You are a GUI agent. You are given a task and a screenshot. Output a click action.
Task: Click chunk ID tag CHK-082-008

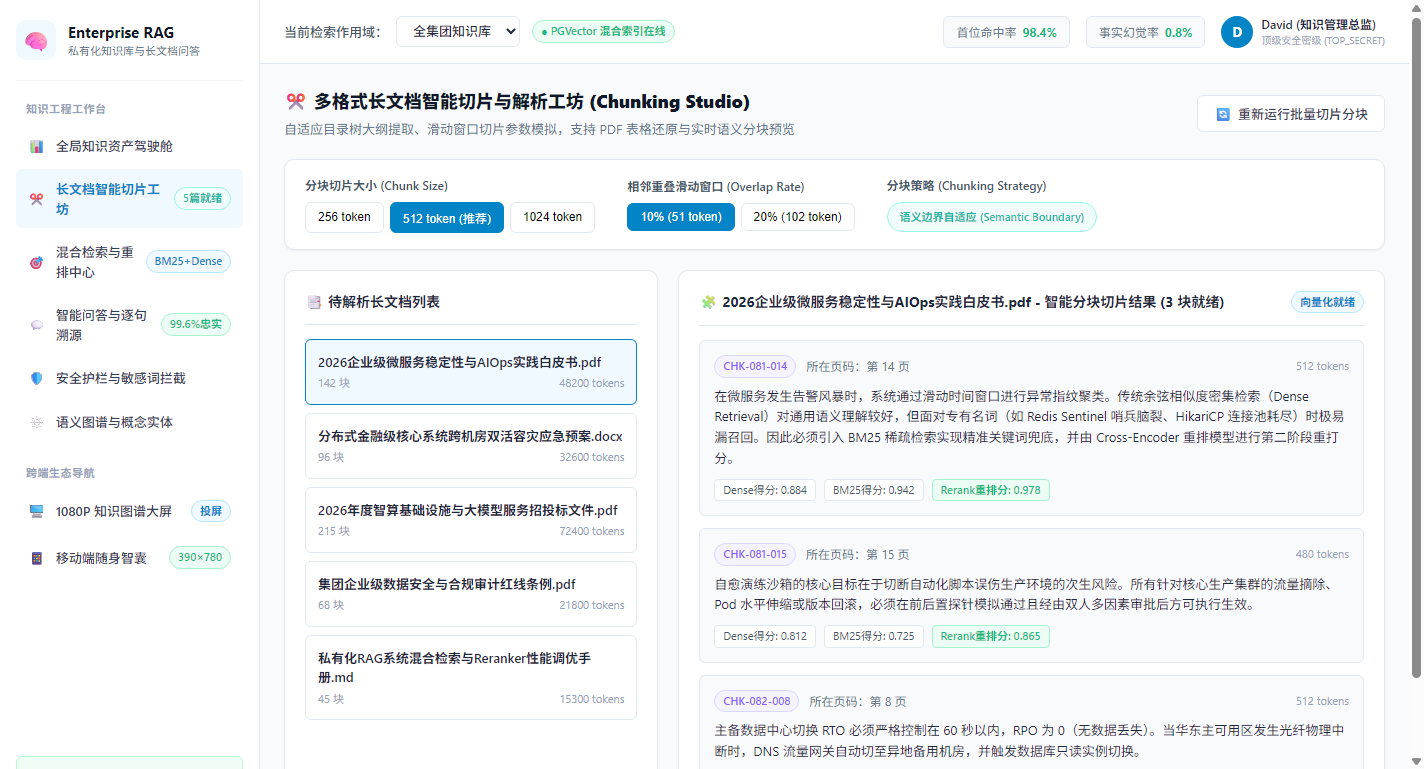click(757, 701)
